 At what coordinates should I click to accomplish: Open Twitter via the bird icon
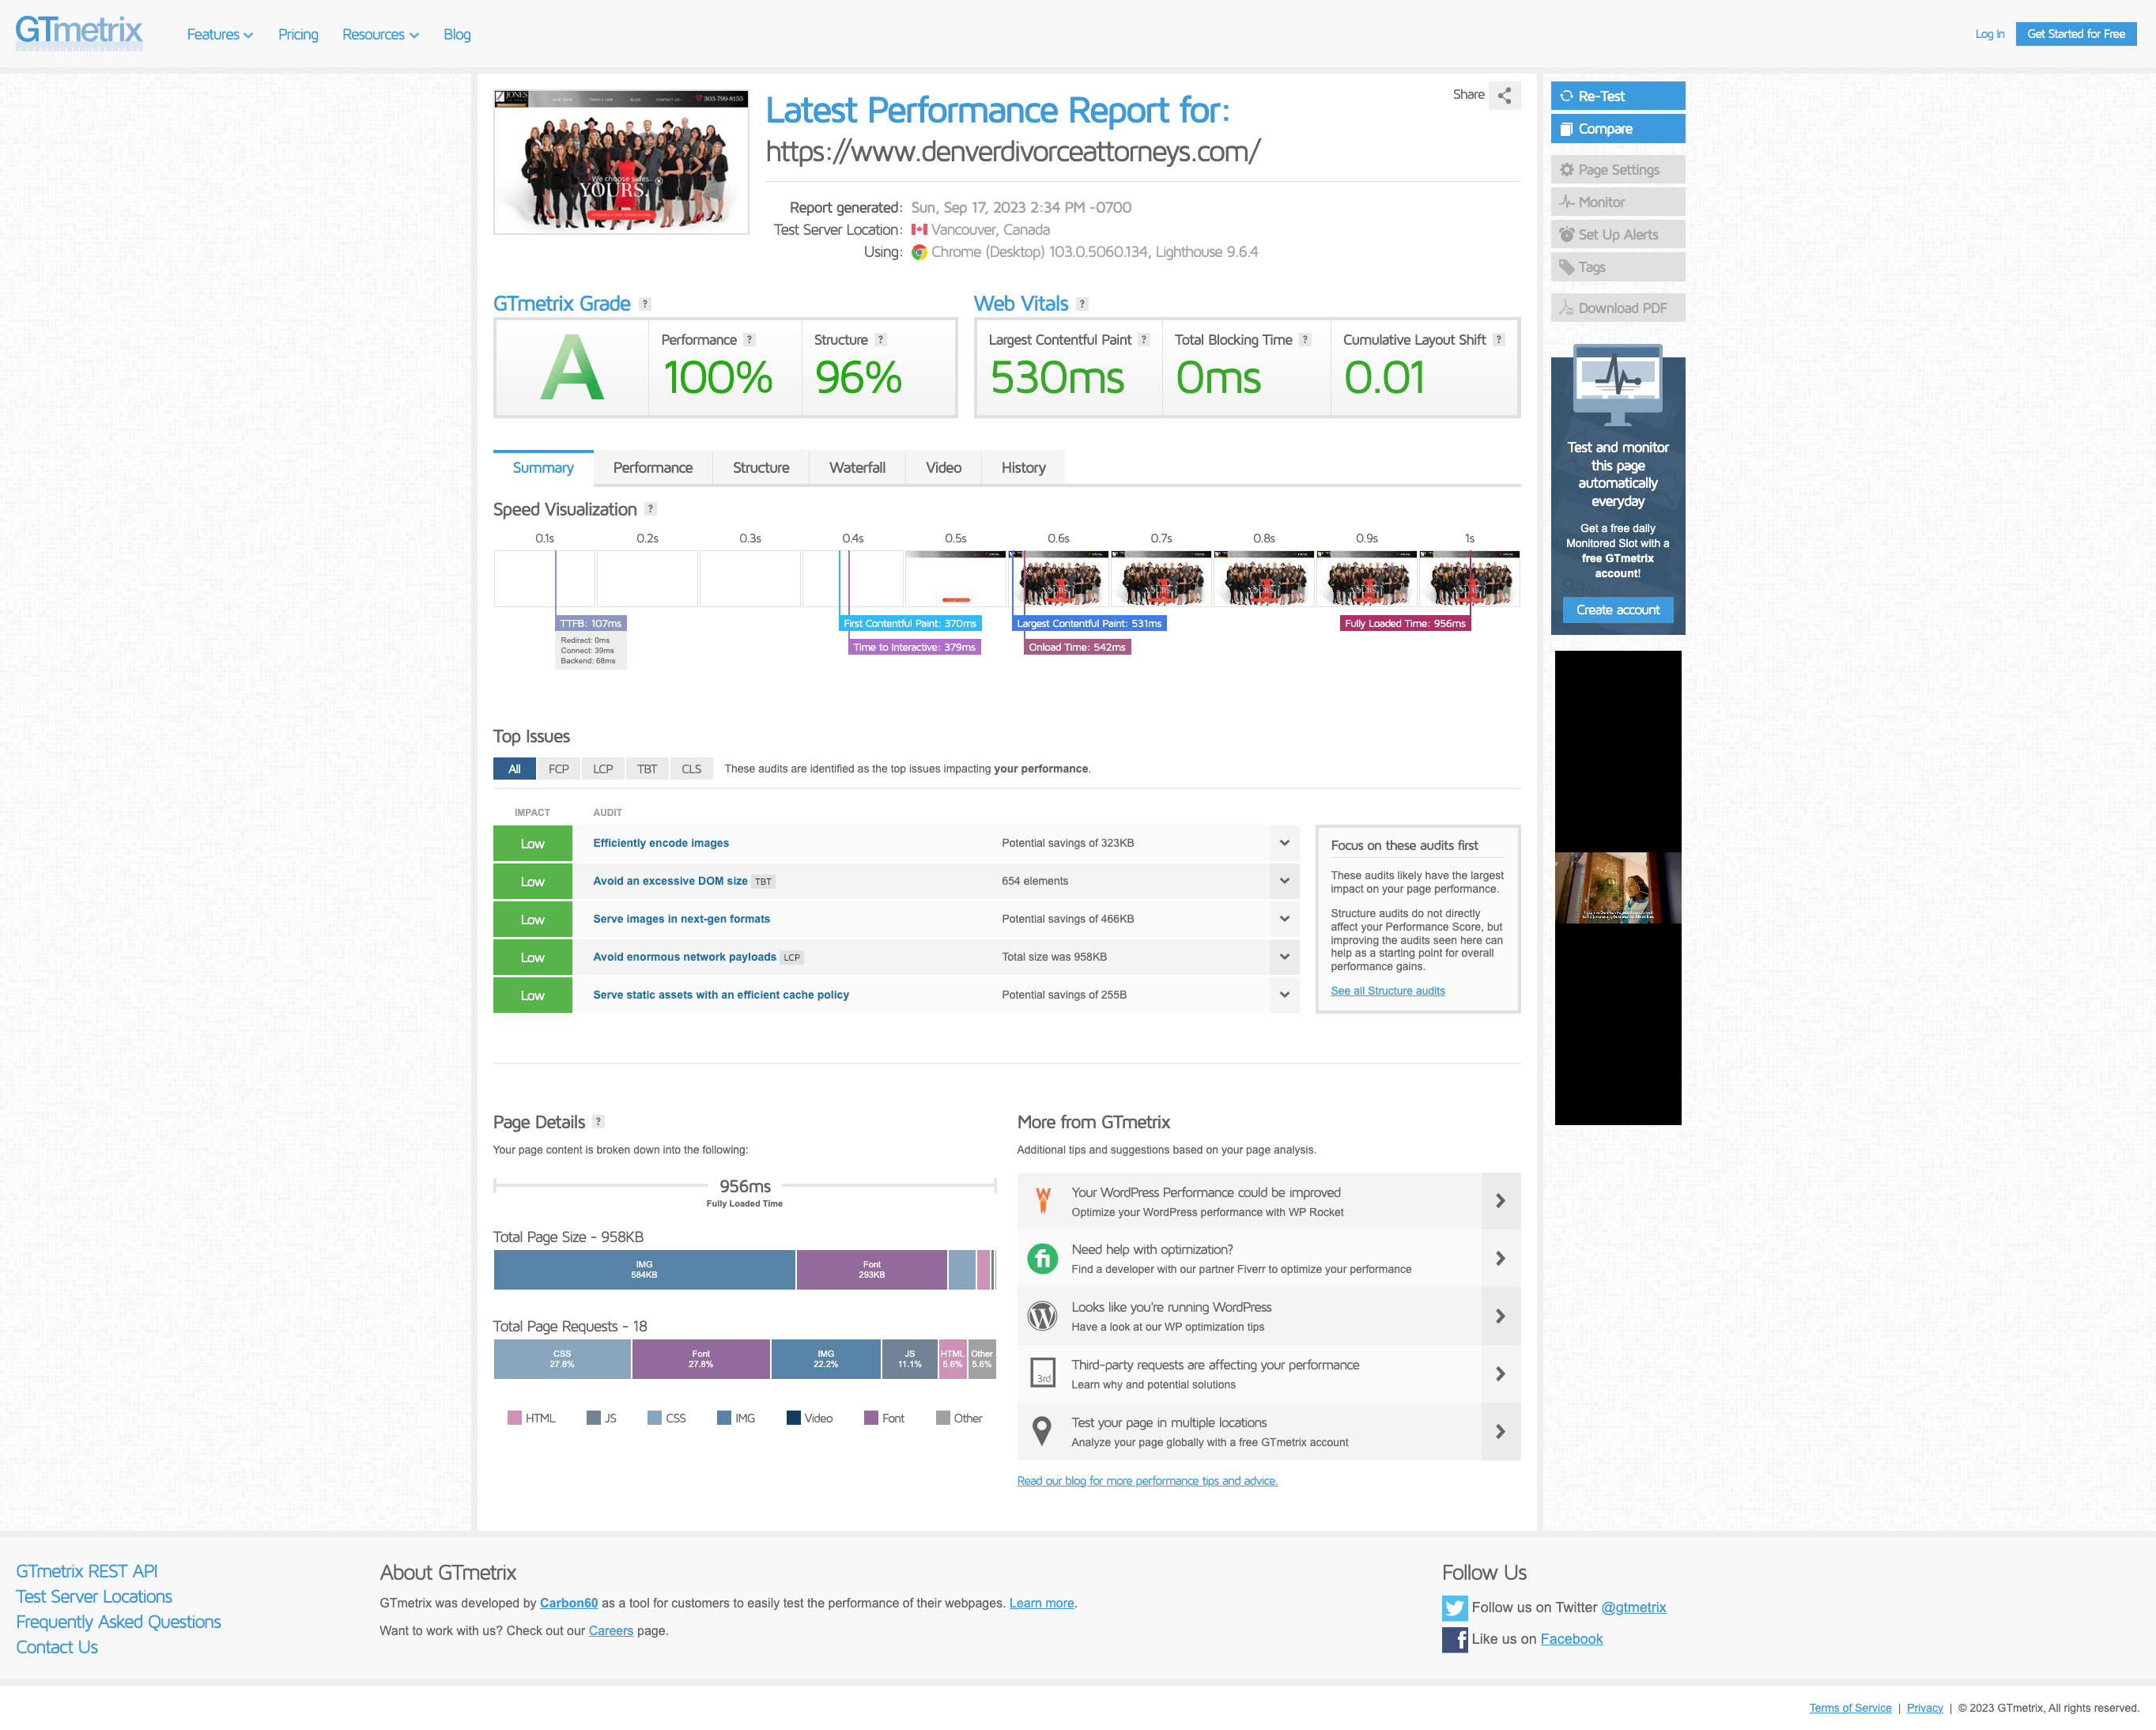coord(1454,1607)
